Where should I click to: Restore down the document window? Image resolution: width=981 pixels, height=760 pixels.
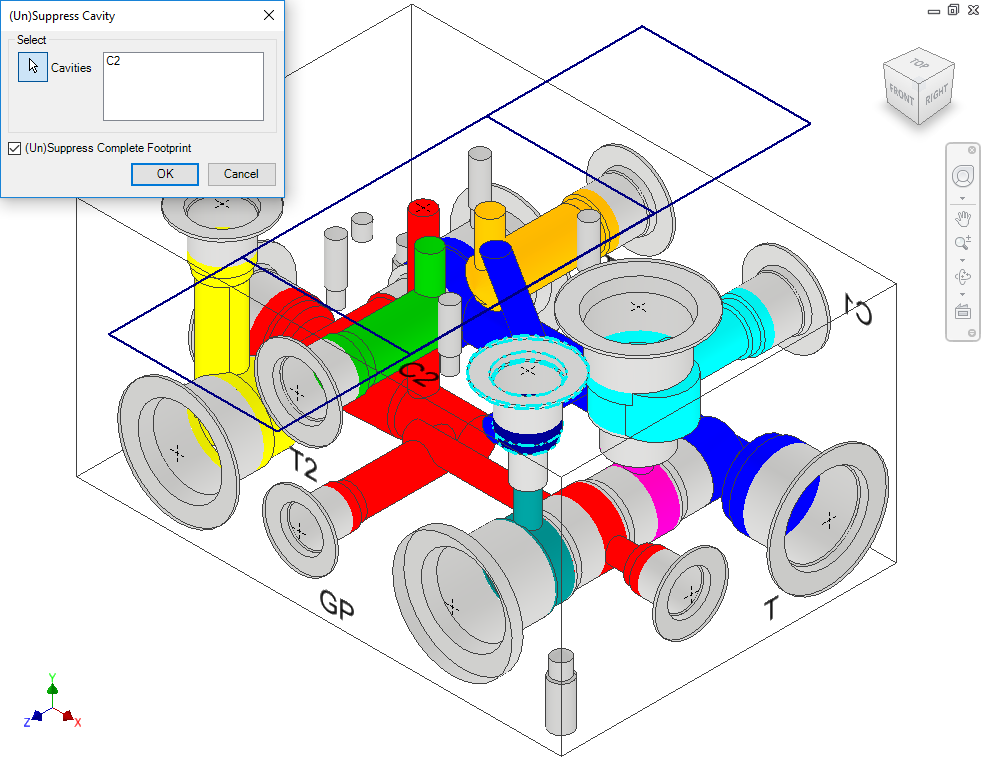coord(953,10)
